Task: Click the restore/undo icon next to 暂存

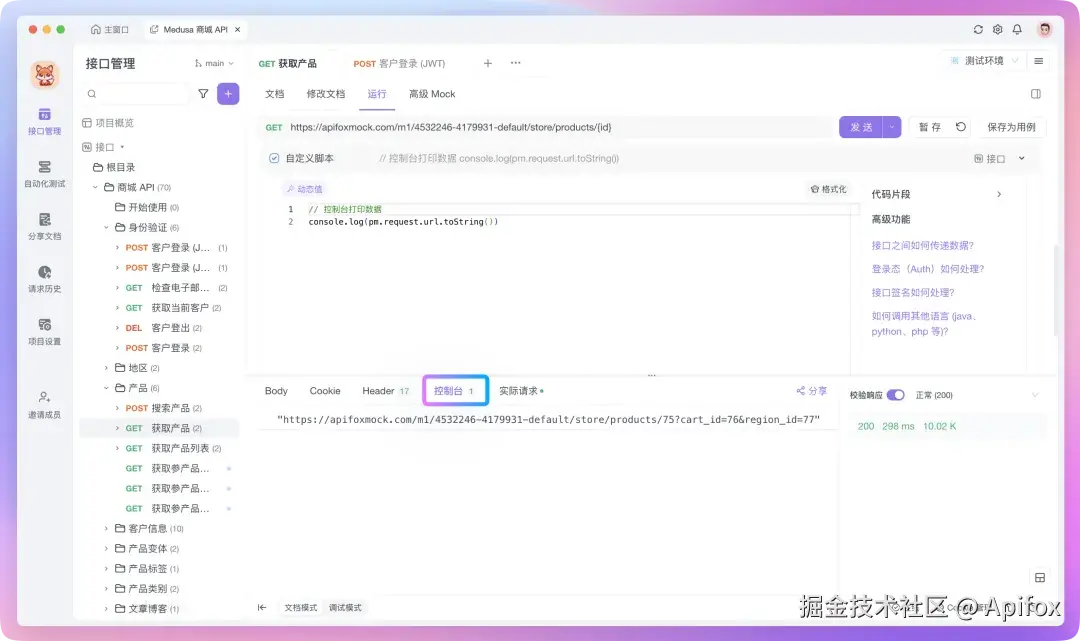Action: tap(961, 127)
